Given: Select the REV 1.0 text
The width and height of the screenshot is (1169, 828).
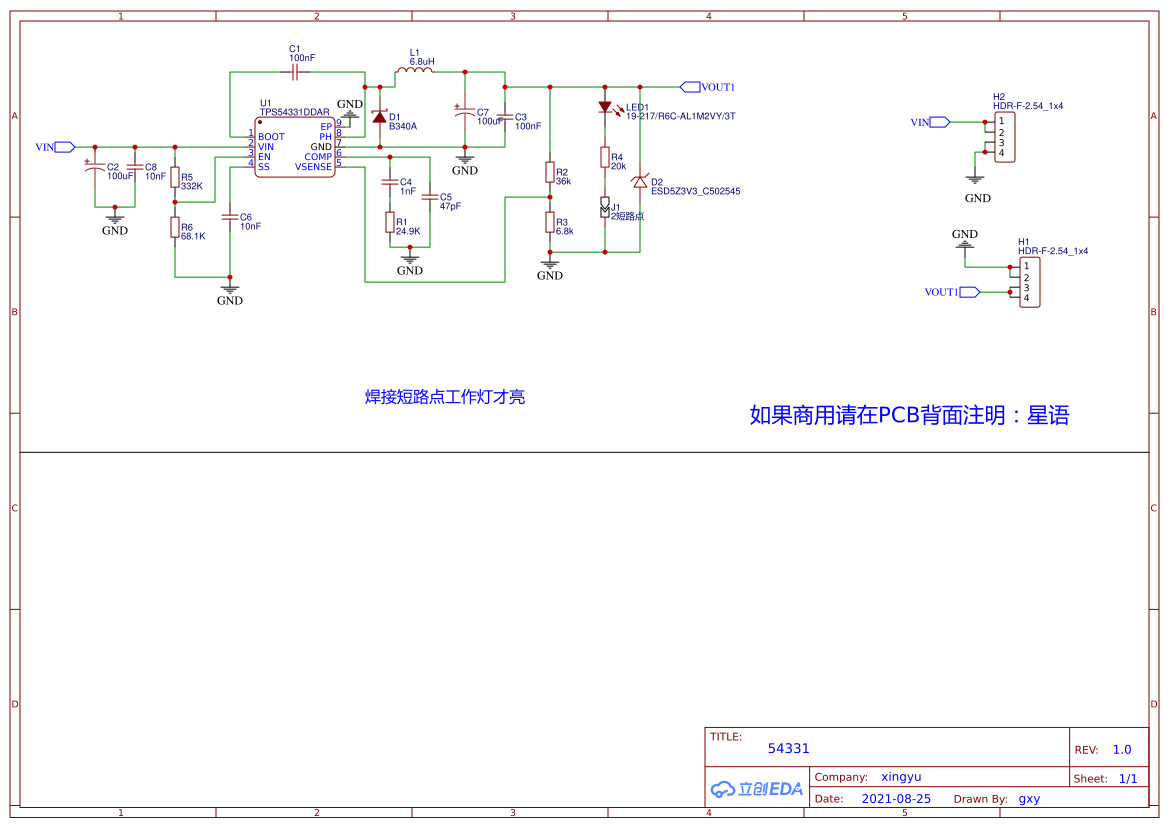Looking at the screenshot, I should (1121, 749).
